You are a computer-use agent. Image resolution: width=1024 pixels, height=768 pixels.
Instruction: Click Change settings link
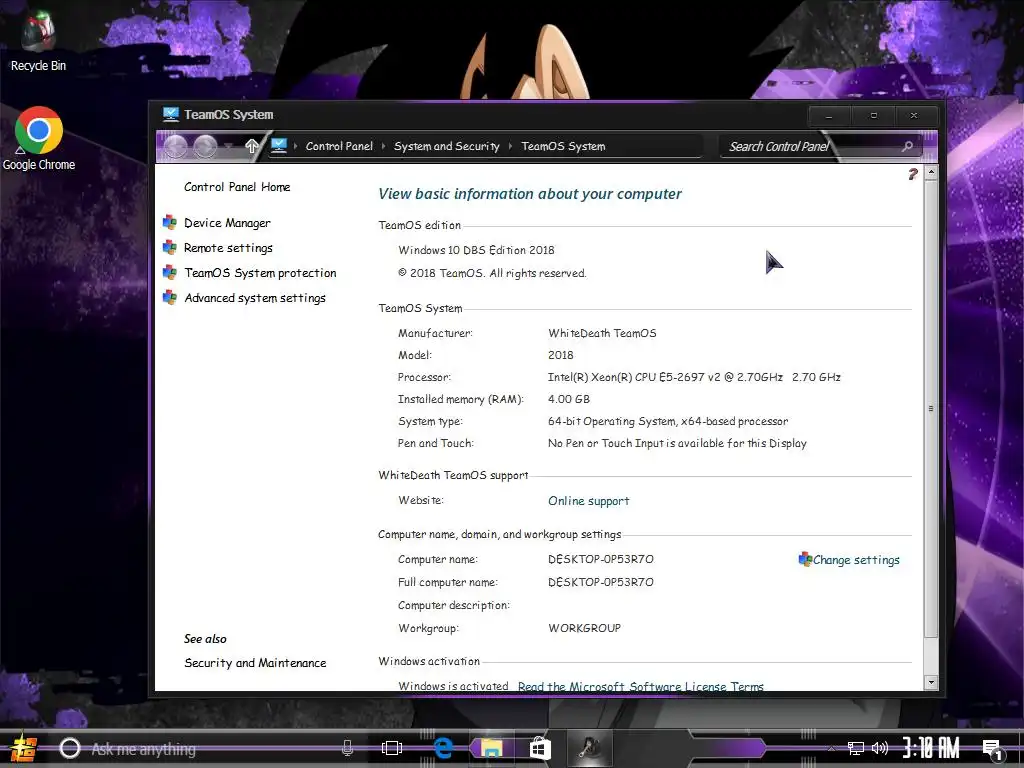[x=856, y=560]
